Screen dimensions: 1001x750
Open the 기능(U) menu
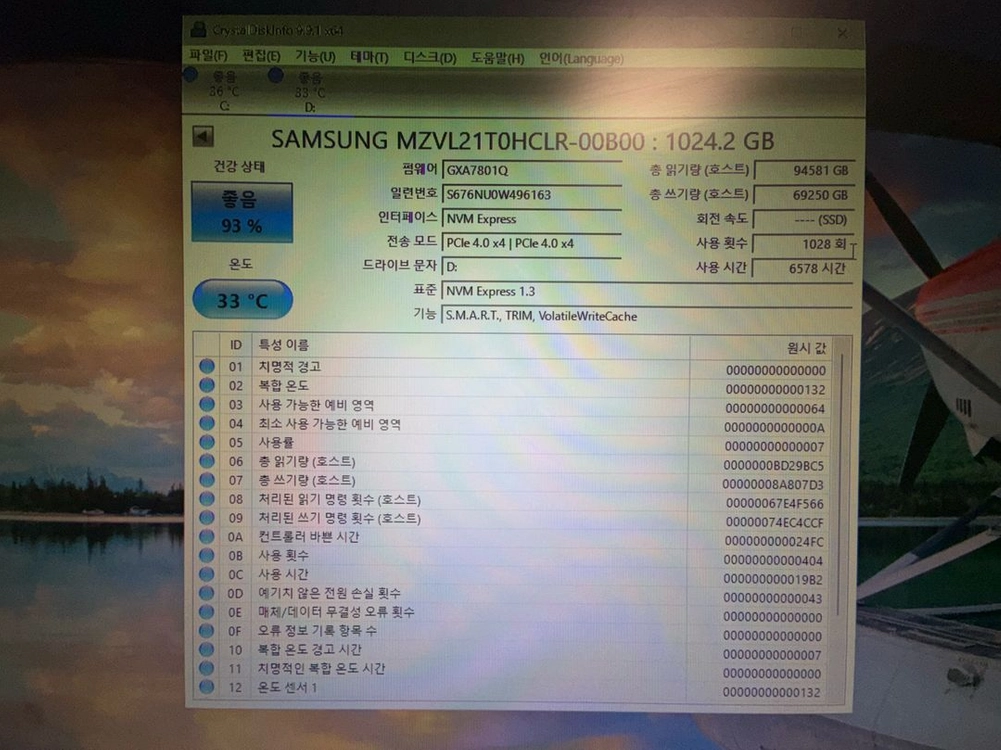point(315,57)
